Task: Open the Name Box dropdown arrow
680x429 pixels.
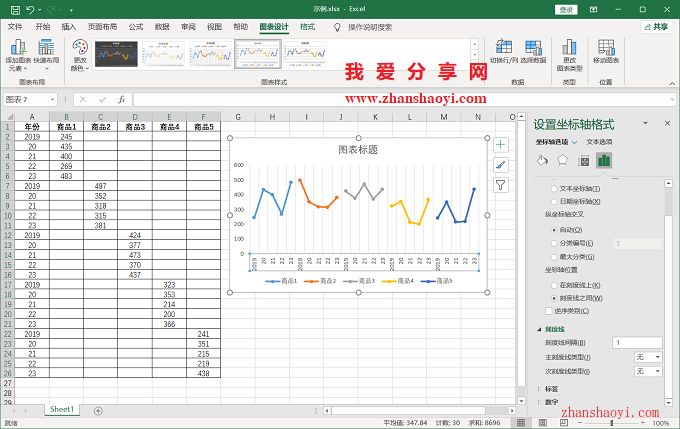Action: [x=52, y=100]
